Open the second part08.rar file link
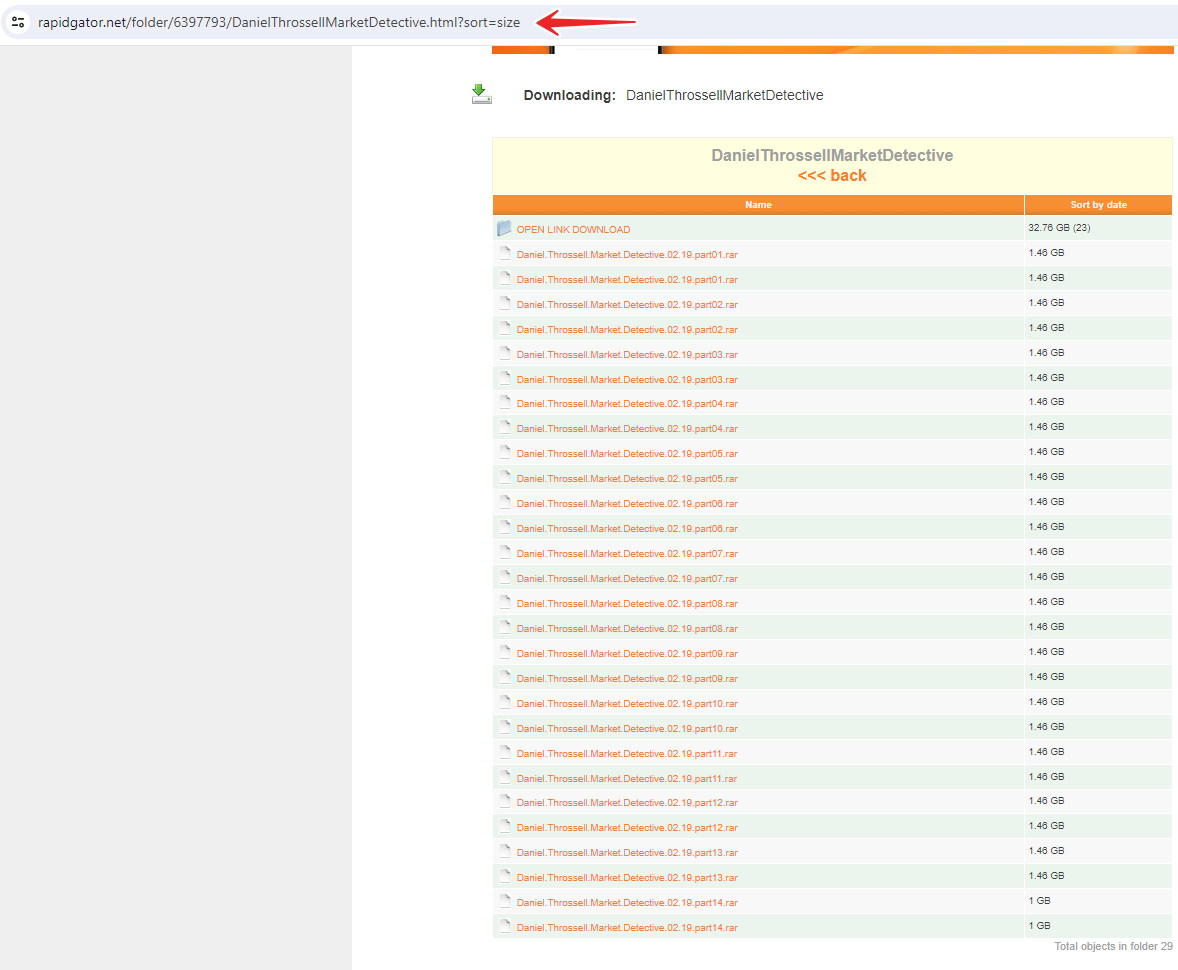The height and width of the screenshot is (970, 1178). (x=627, y=629)
